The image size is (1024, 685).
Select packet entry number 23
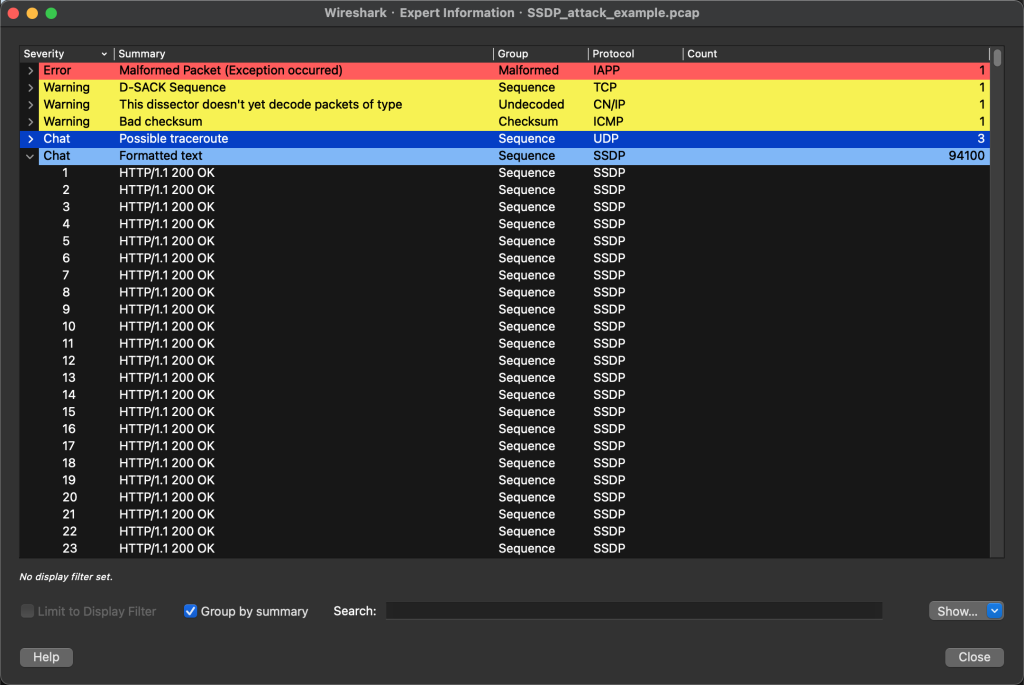[505, 549]
